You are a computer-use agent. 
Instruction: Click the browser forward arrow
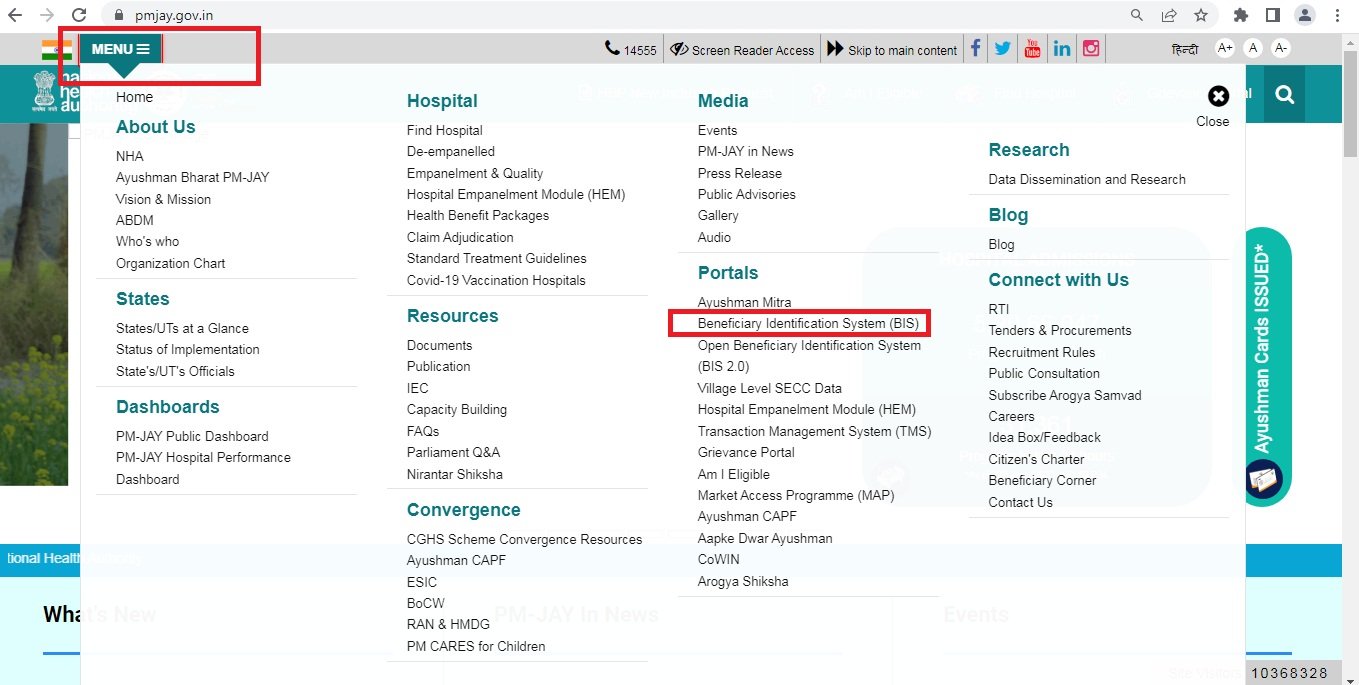tap(47, 15)
